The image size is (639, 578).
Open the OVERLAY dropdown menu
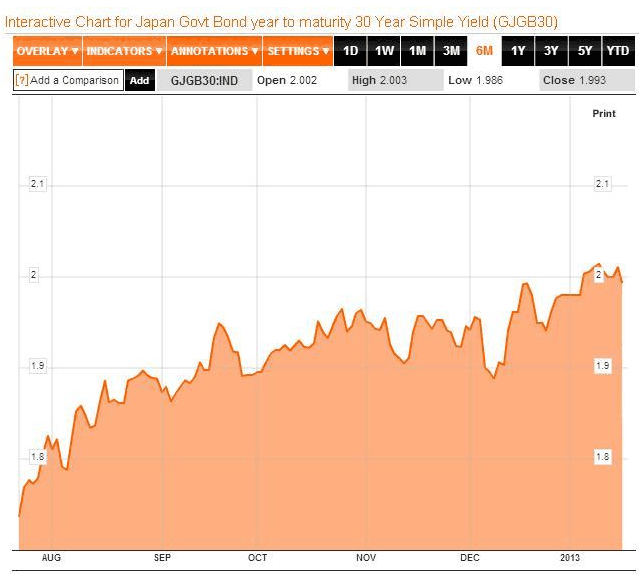point(47,51)
